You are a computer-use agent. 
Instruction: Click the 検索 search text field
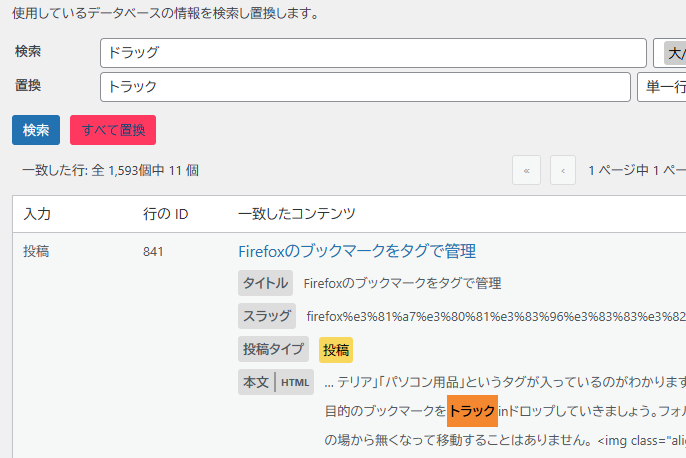point(372,52)
